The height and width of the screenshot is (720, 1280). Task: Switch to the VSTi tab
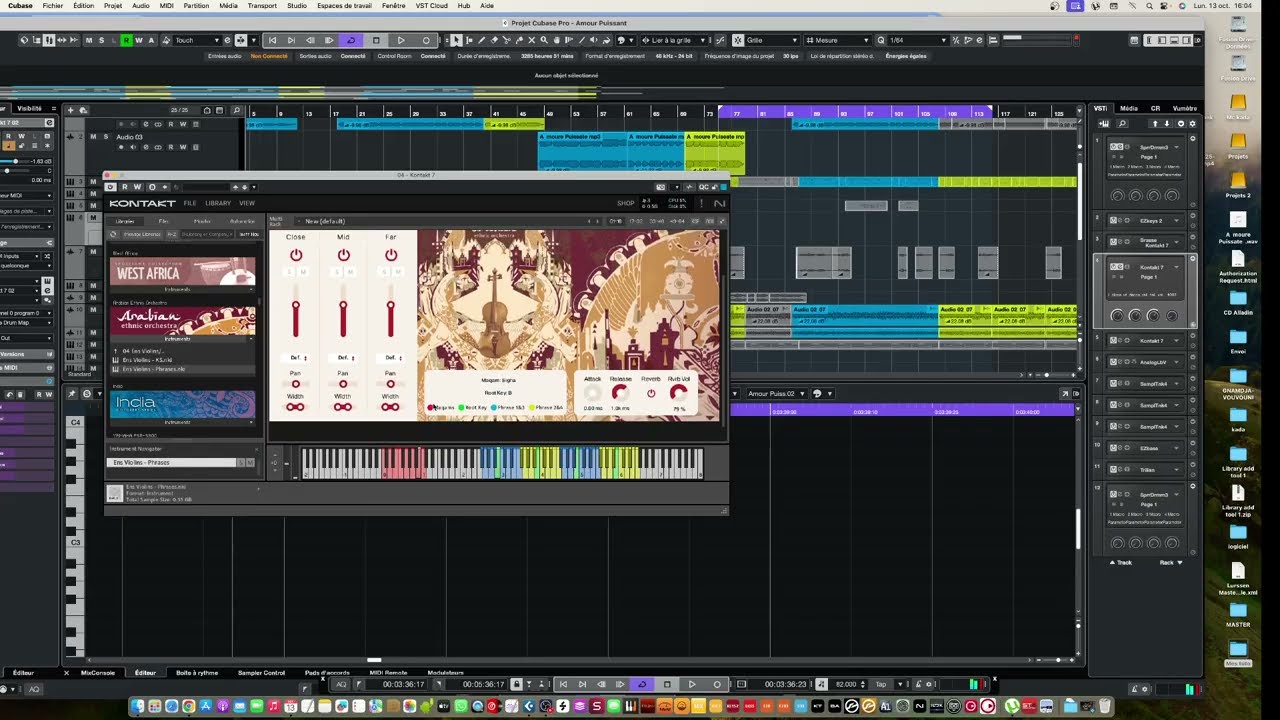(1100, 108)
